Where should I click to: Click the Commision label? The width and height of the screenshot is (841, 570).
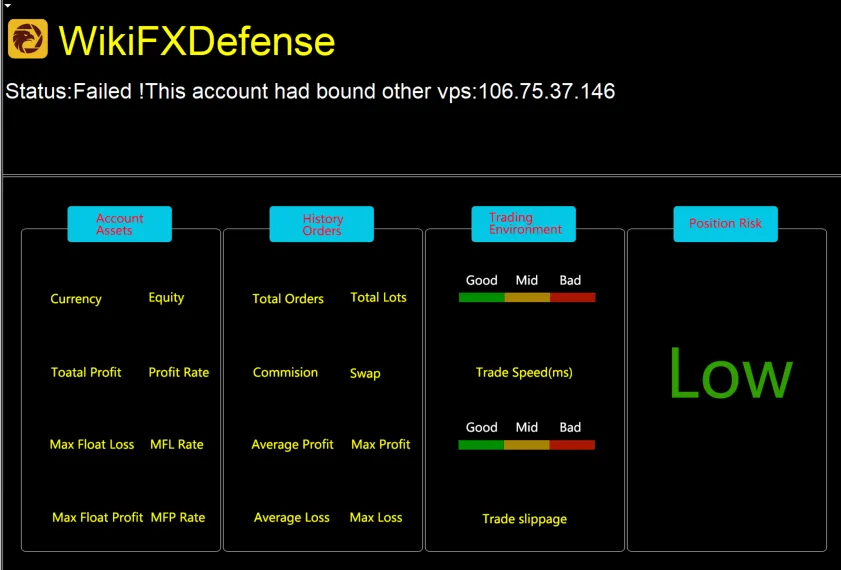(285, 372)
